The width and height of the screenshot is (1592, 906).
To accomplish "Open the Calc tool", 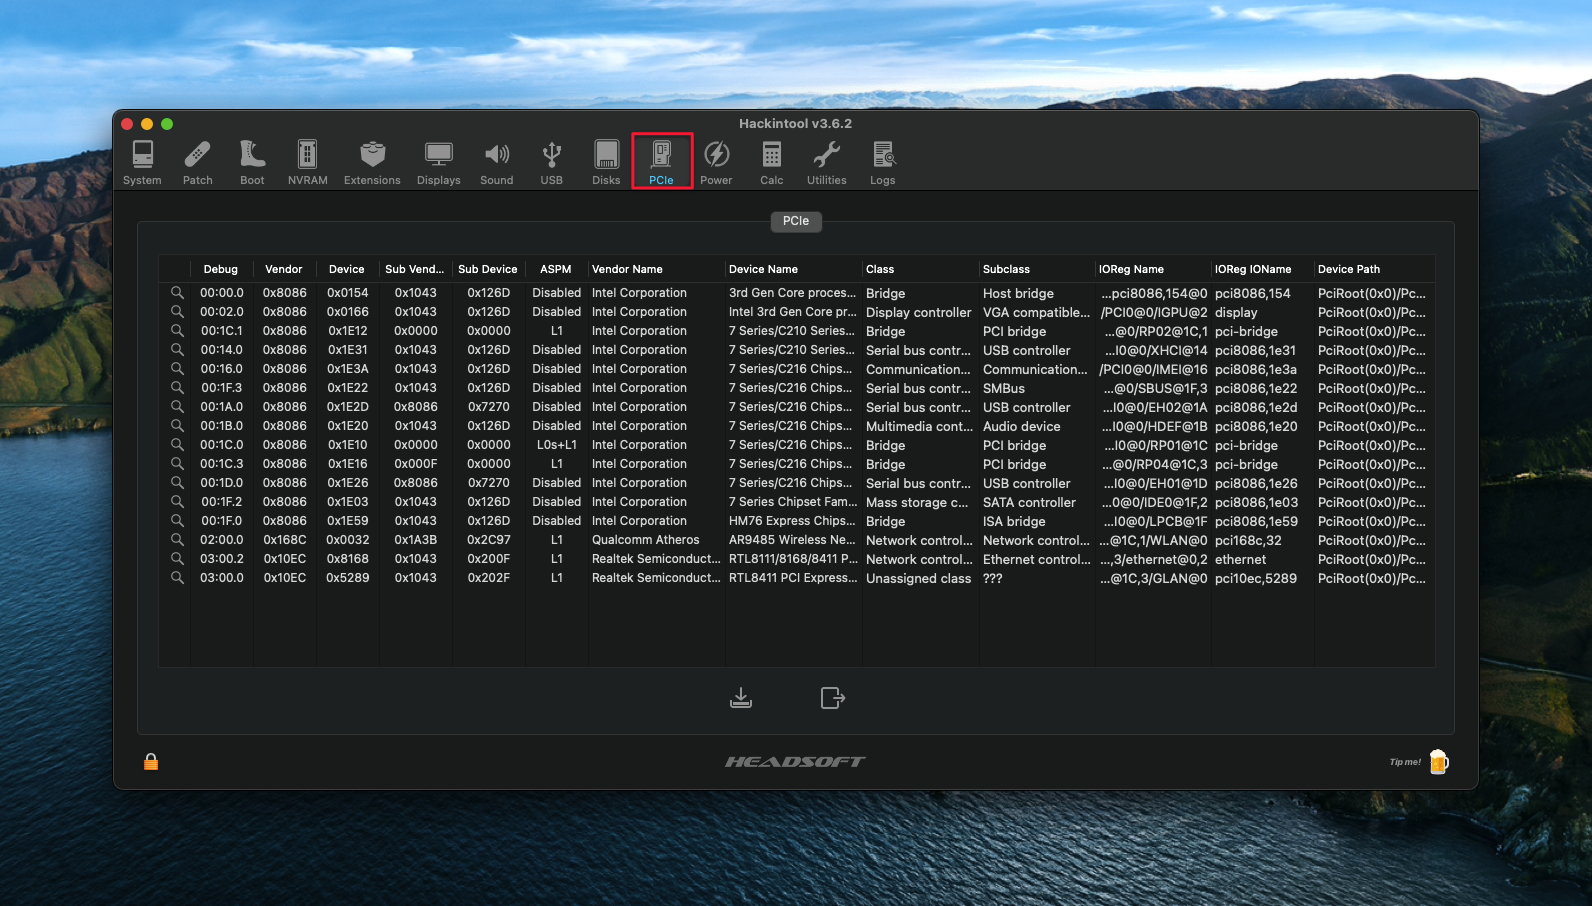I will point(771,162).
